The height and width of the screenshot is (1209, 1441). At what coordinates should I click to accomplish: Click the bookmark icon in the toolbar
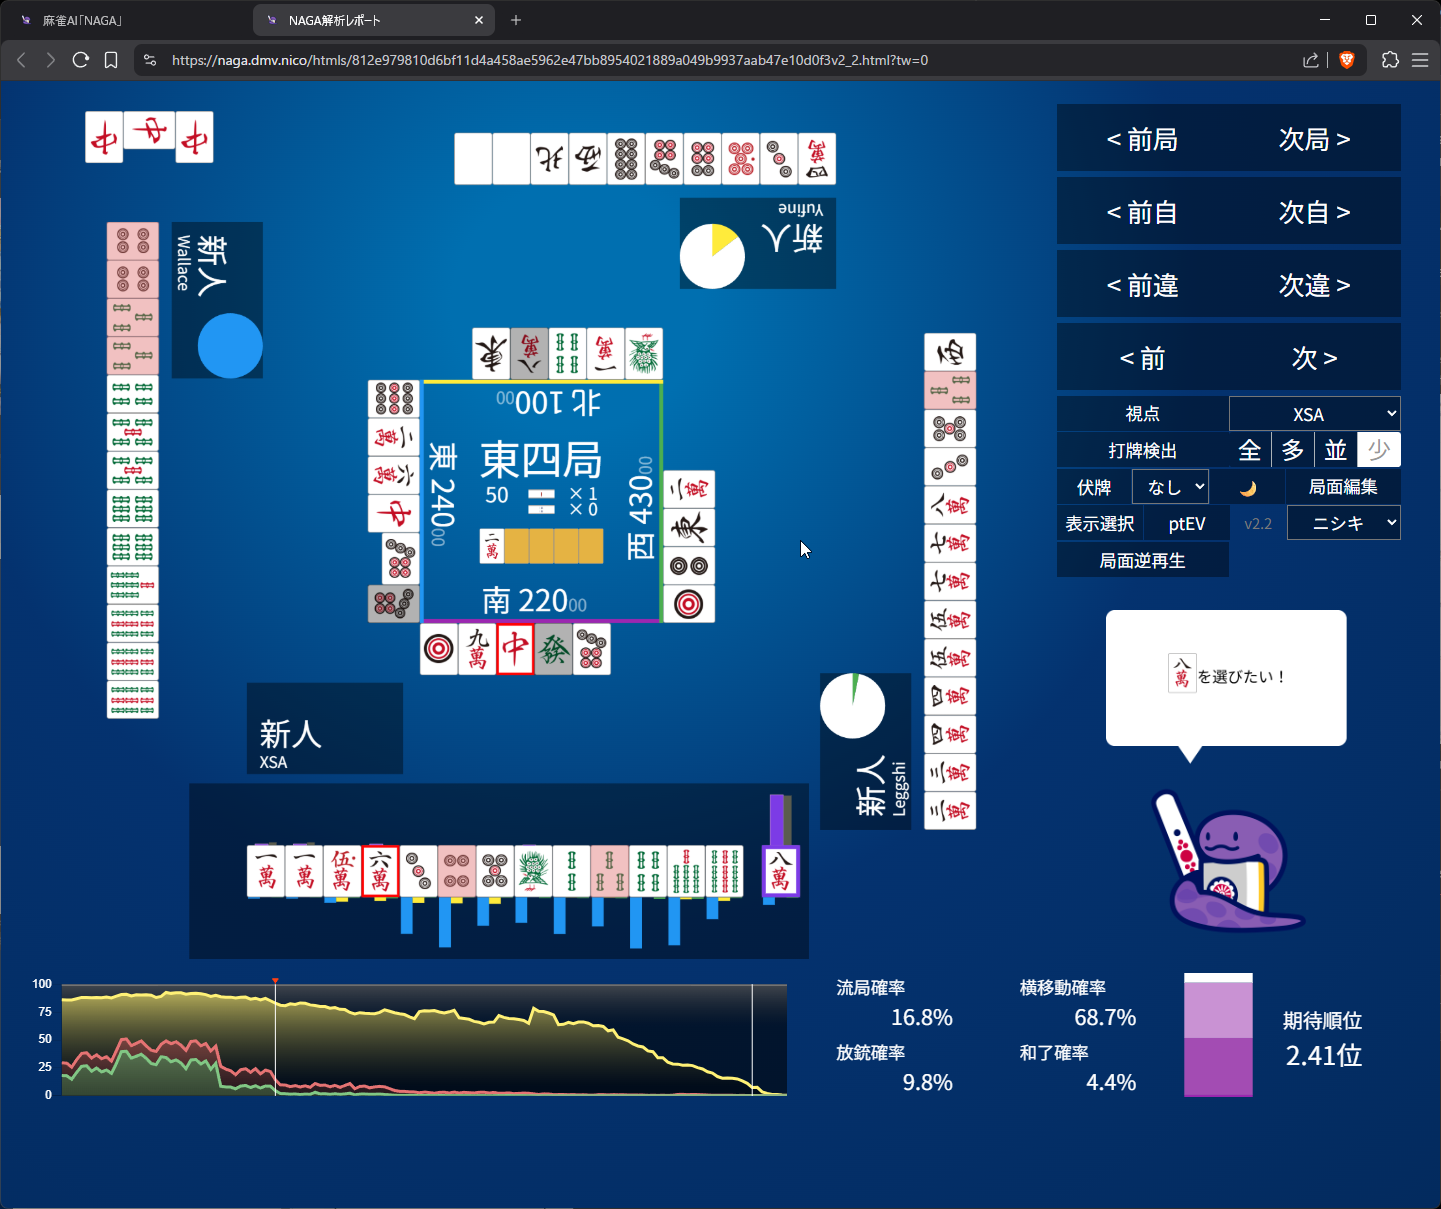111,60
